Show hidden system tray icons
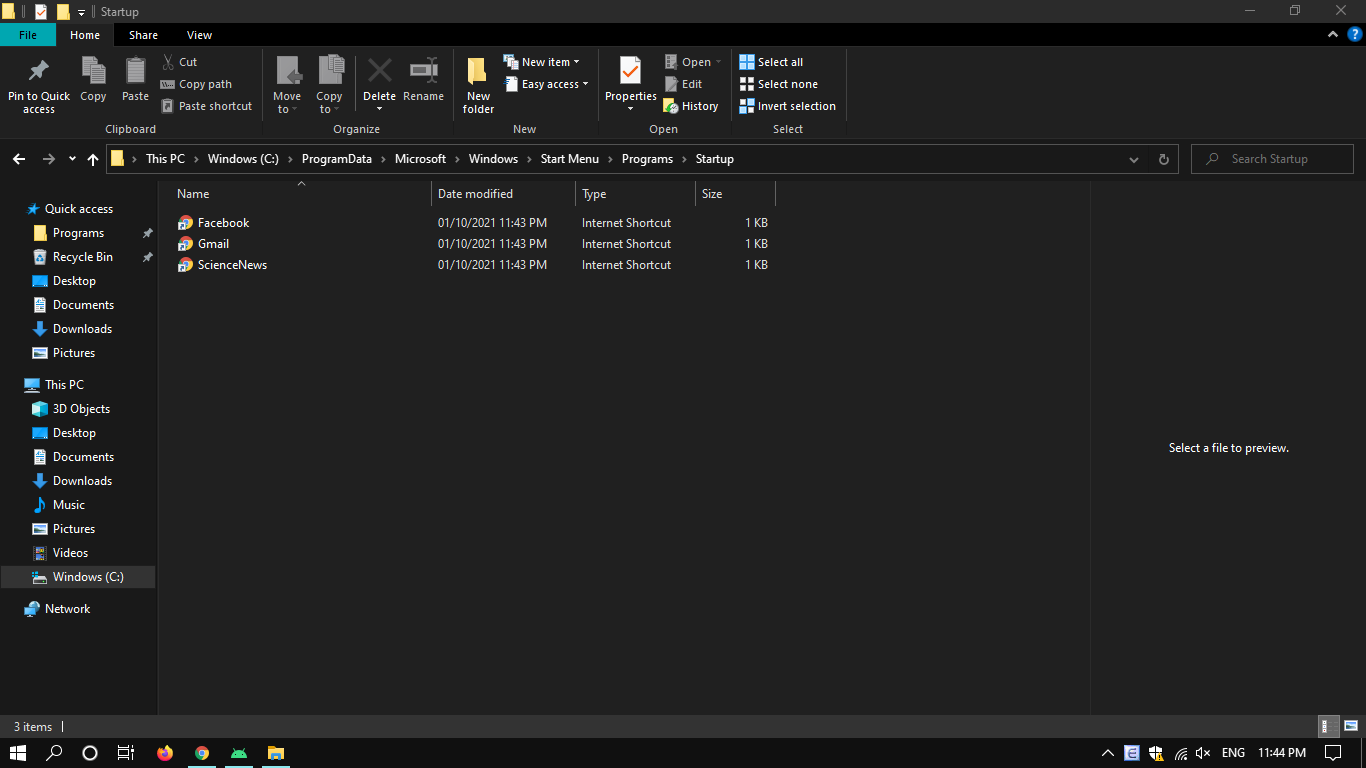 click(x=1107, y=753)
